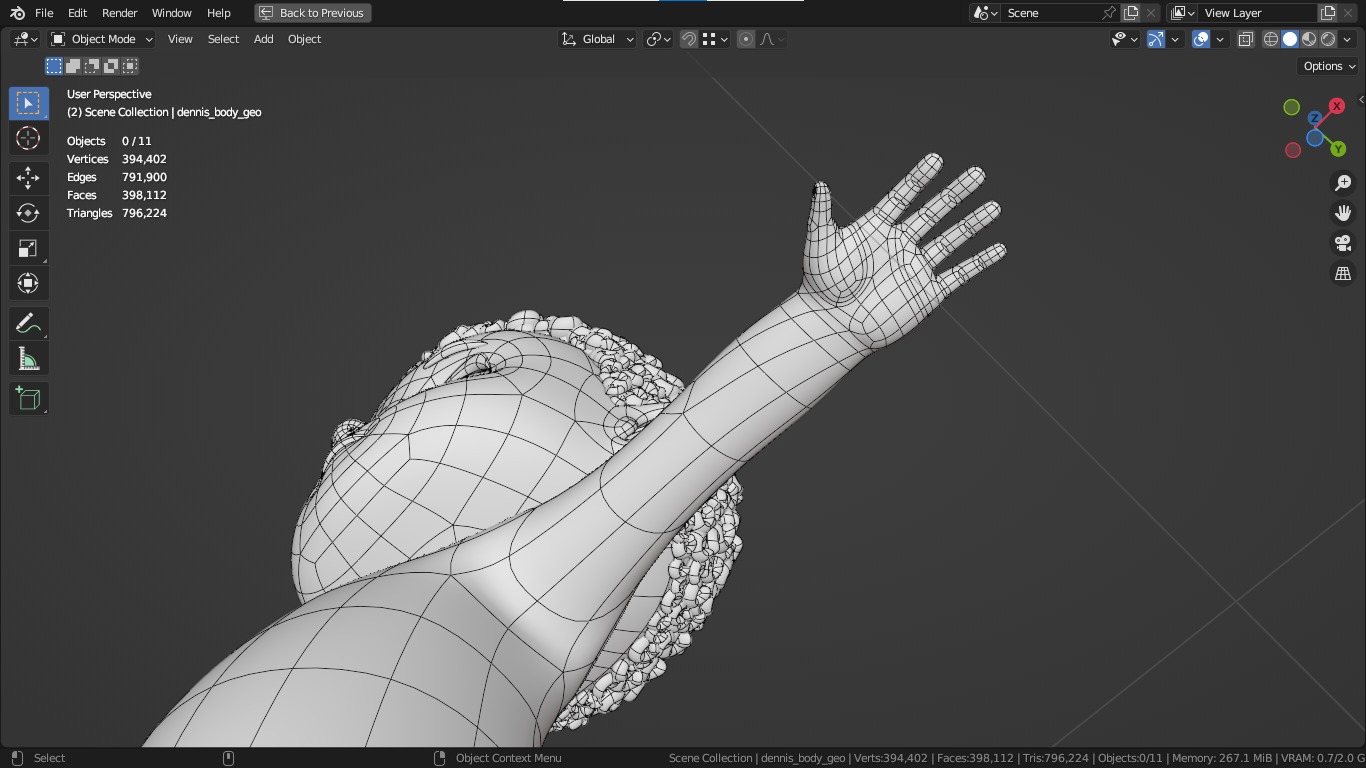Set selection mode to extend selection
The image size is (1366, 768).
coord(73,66)
